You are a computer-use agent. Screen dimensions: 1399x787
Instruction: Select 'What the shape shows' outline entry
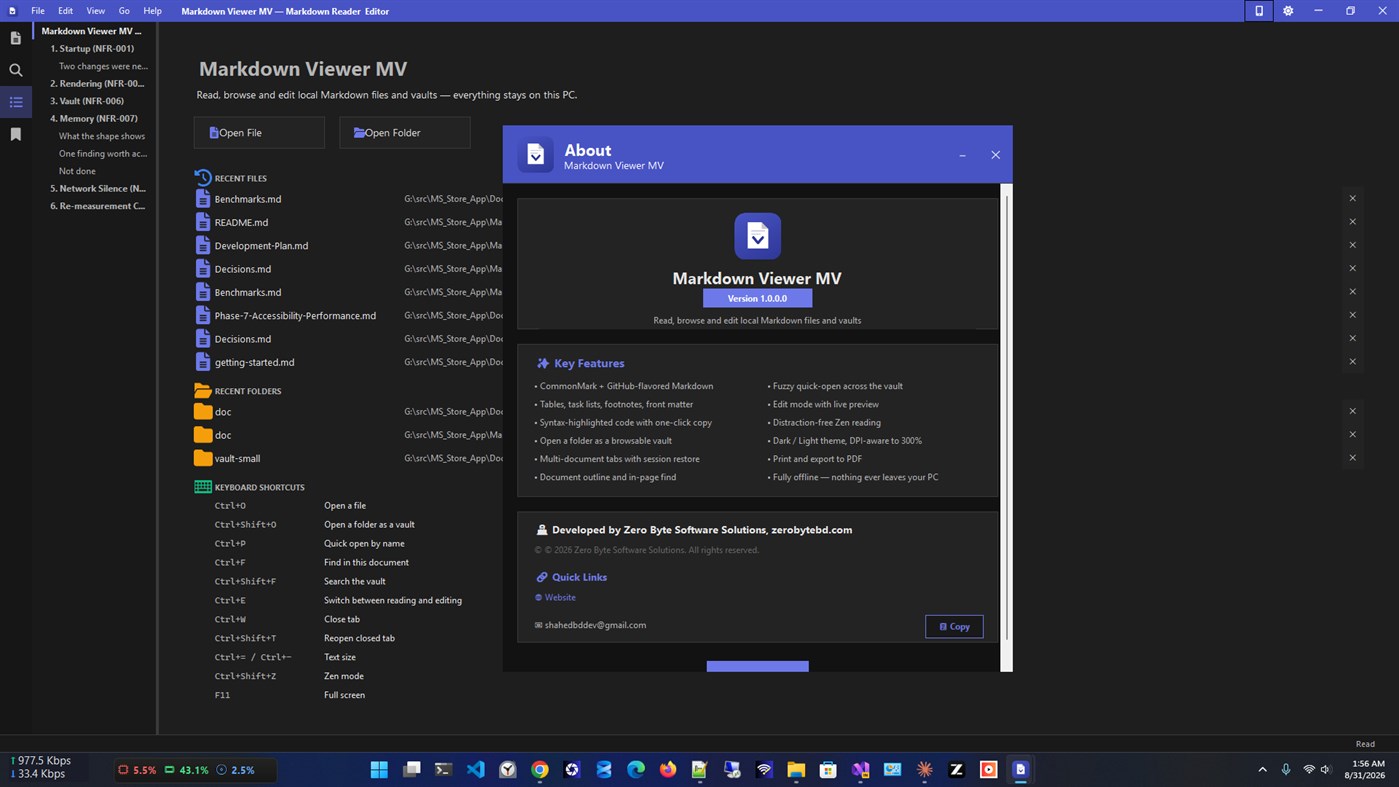coord(102,136)
